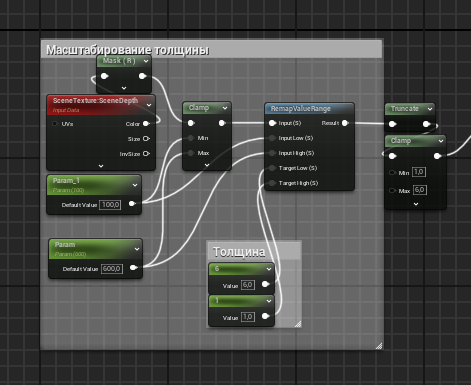Screen dimensions: 471x385
Task: Click the Min input pin on middle Clamp node
Action: (191, 138)
